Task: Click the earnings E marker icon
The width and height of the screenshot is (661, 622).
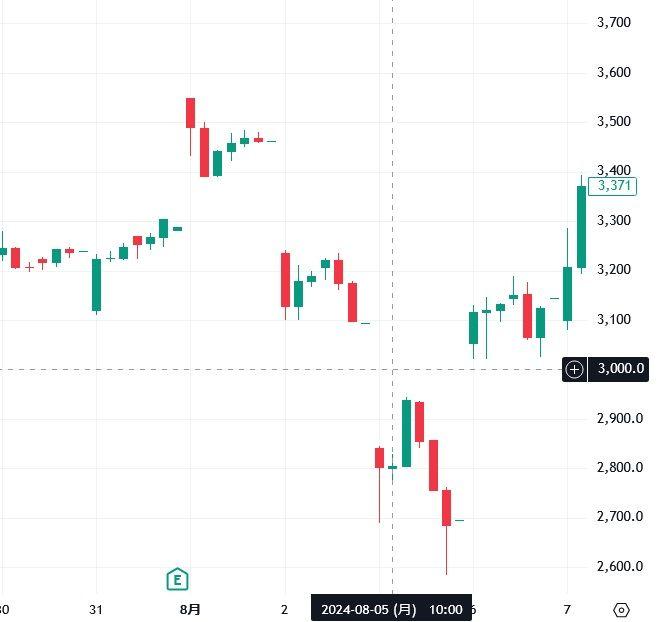Action: 177,578
